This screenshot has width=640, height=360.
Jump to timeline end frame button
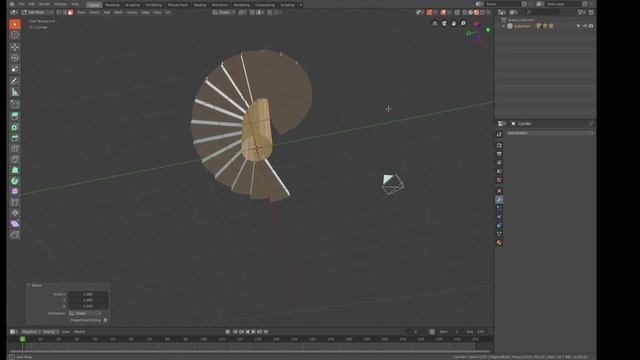(266, 332)
